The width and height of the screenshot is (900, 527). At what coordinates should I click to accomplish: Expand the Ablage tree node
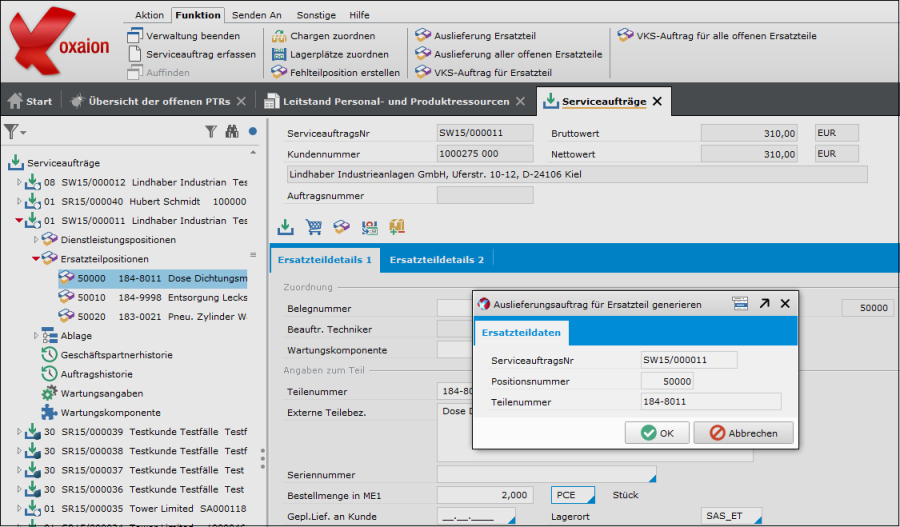pos(37,336)
